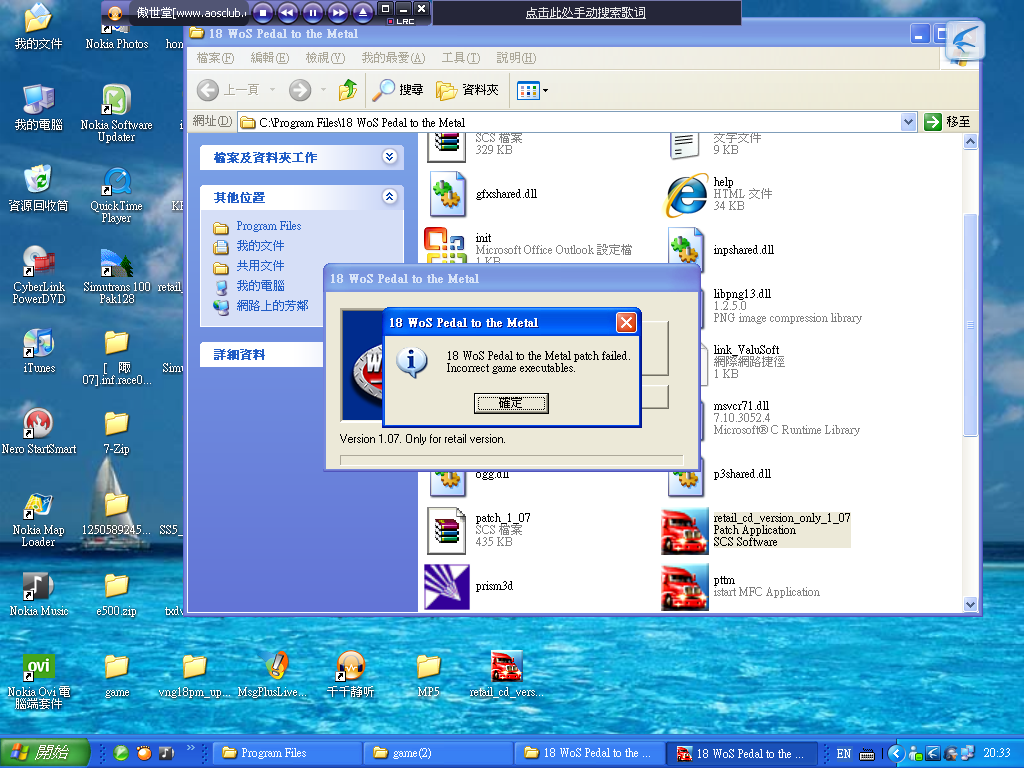Screen dimensions: 1024x768
Task: Select the help HTML file icon
Action: coord(686,194)
